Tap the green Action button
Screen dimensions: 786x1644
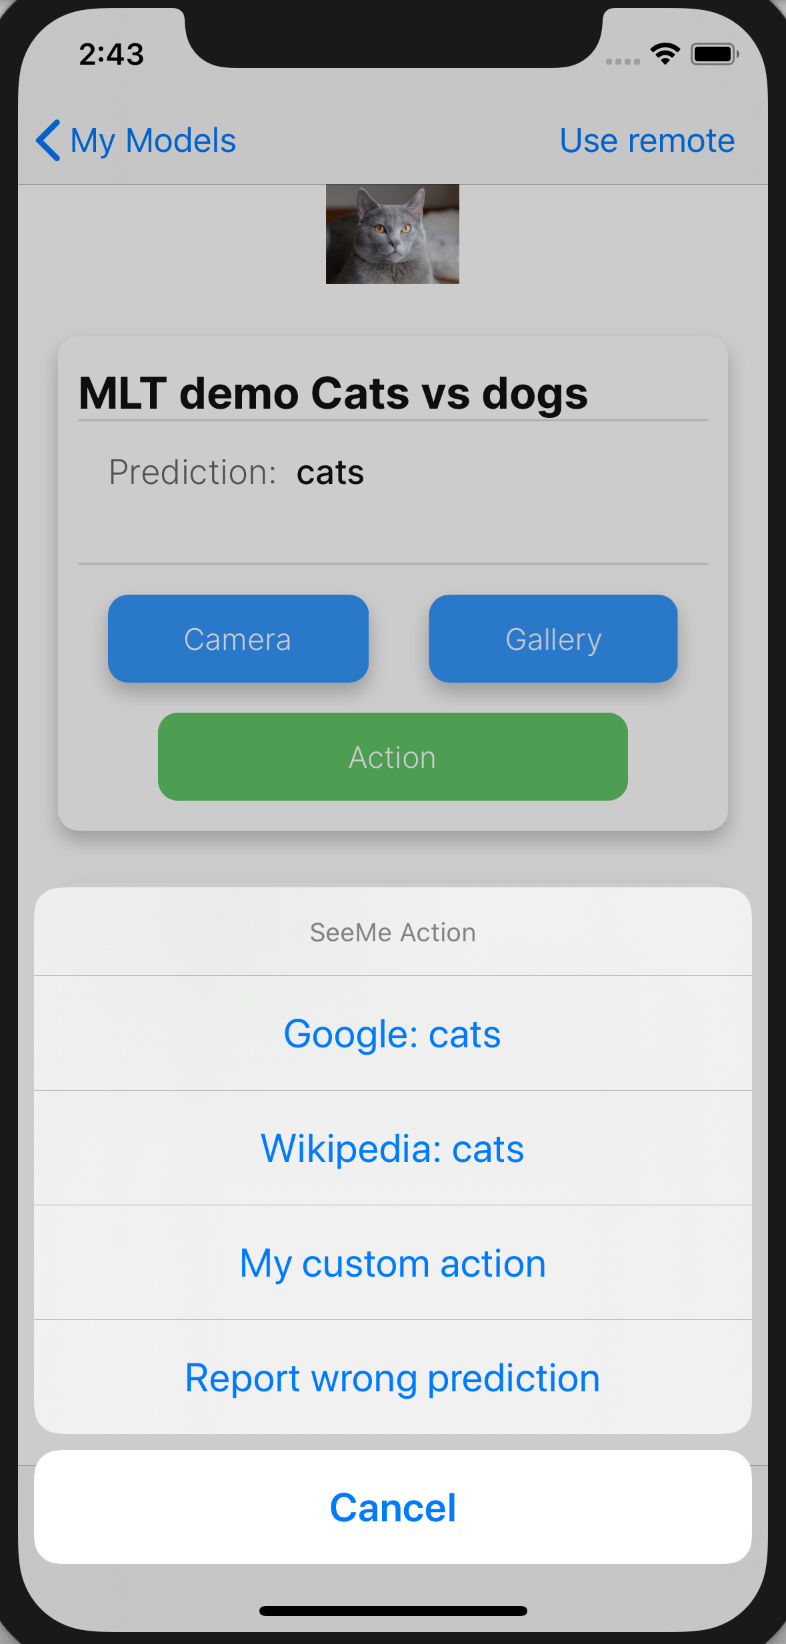[393, 757]
